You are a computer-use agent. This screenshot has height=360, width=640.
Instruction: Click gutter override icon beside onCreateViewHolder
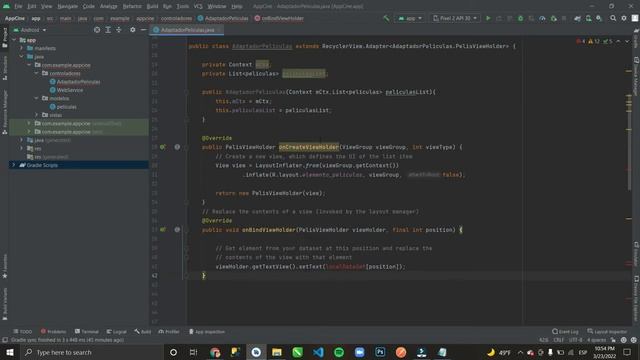[163, 147]
